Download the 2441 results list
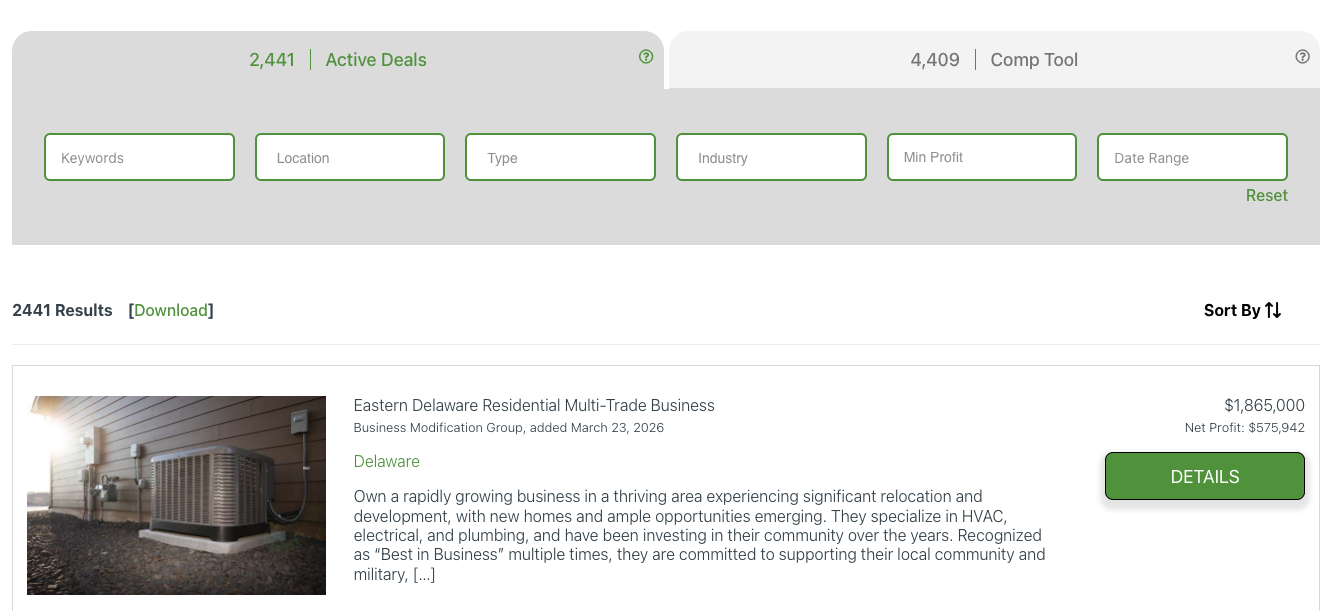1329x611 pixels. click(x=171, y=310)
